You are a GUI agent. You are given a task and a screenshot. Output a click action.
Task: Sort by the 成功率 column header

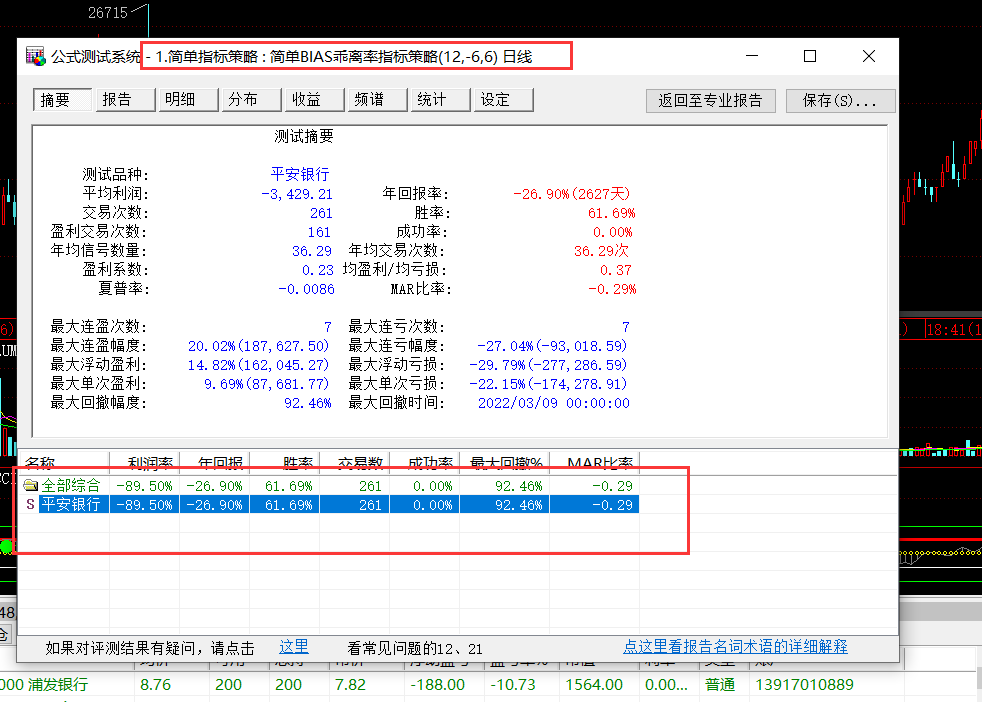coord(425,463)
